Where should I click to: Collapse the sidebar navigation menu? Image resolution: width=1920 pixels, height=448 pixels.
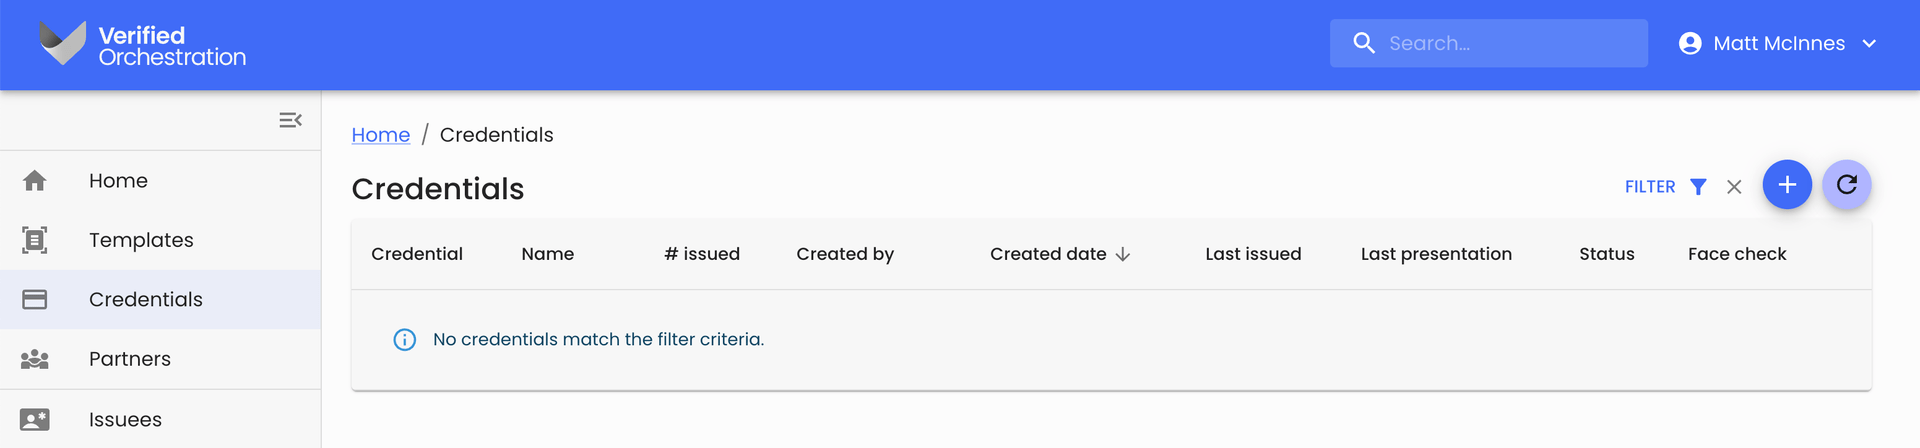tap(290, 120)
